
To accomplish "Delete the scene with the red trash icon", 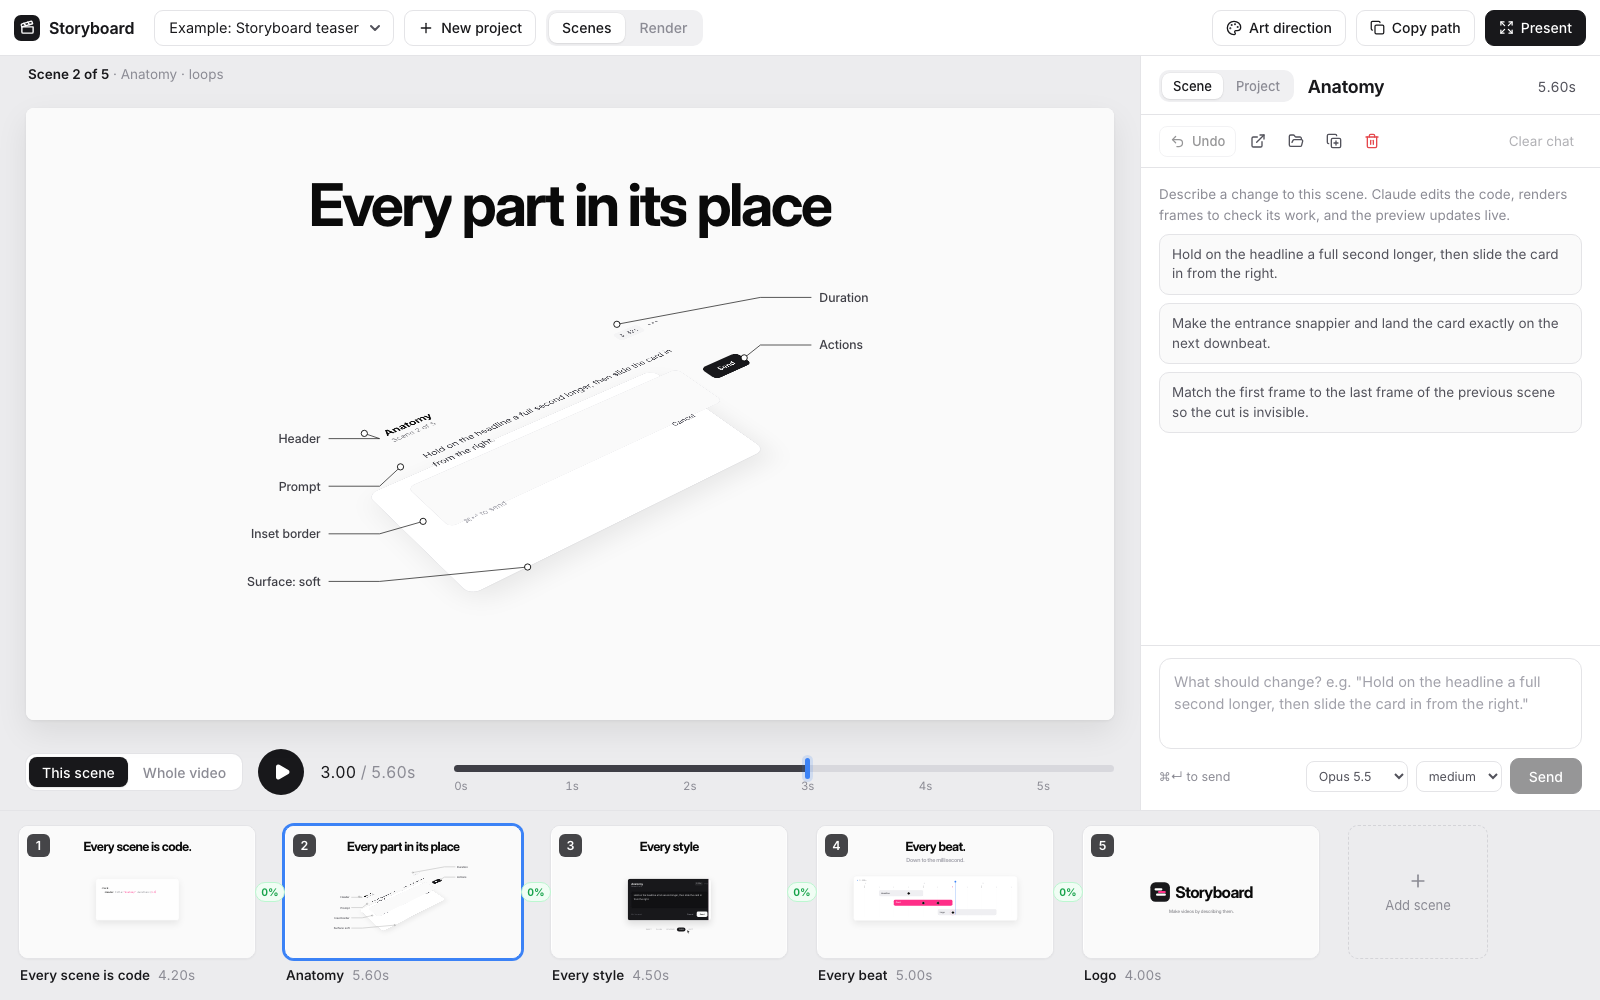I will point(1372,141).
